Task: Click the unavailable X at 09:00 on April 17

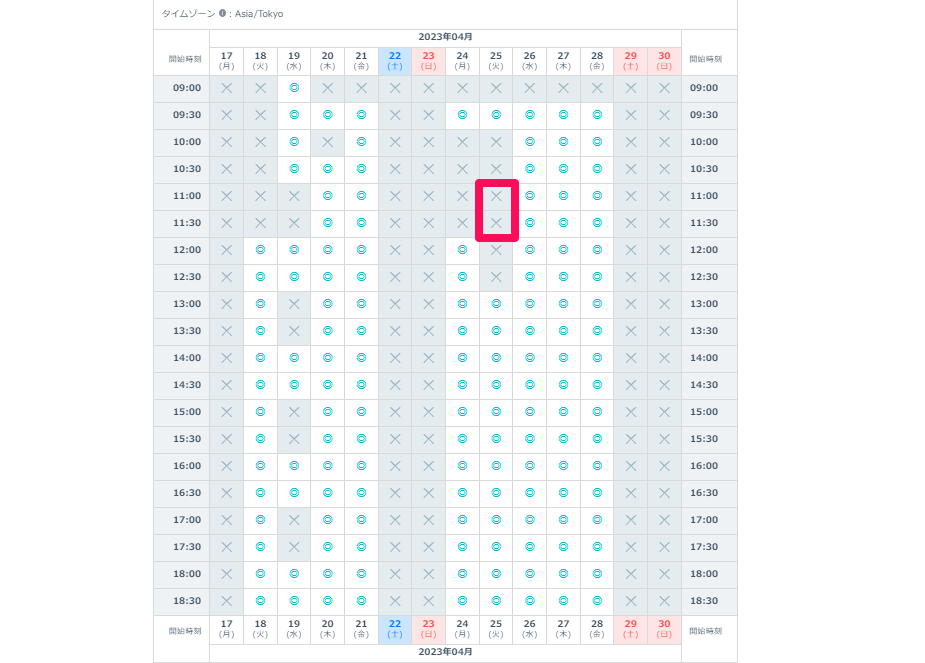Action: coord(227,88)
